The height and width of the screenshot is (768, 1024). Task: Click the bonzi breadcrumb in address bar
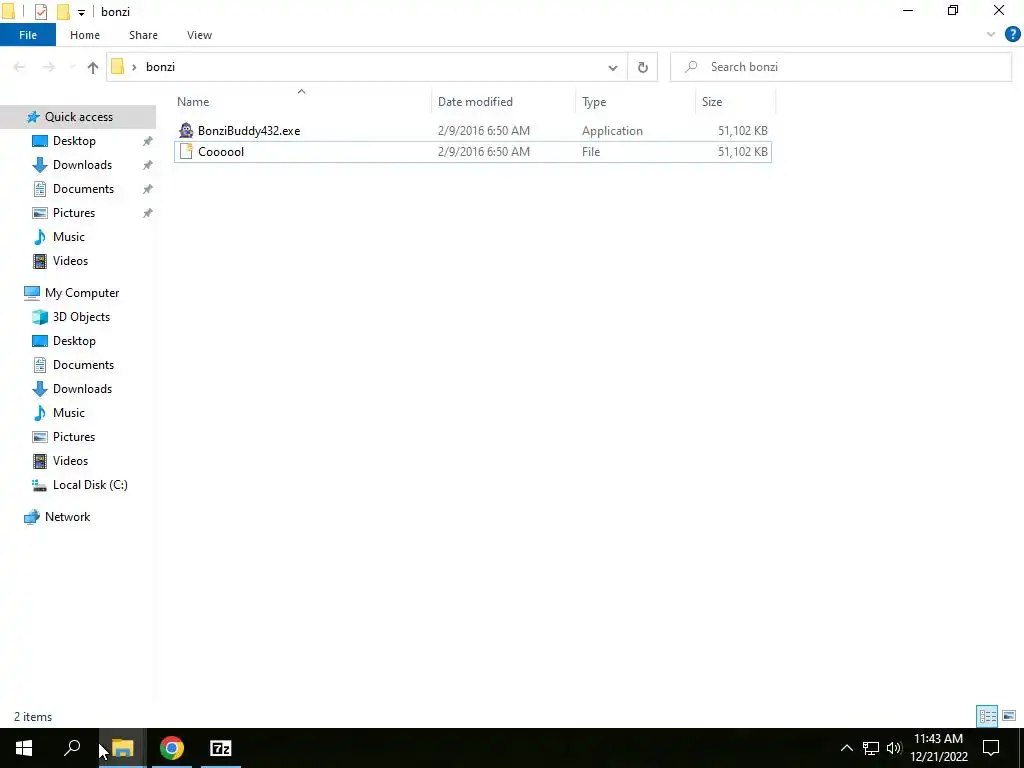160,67
